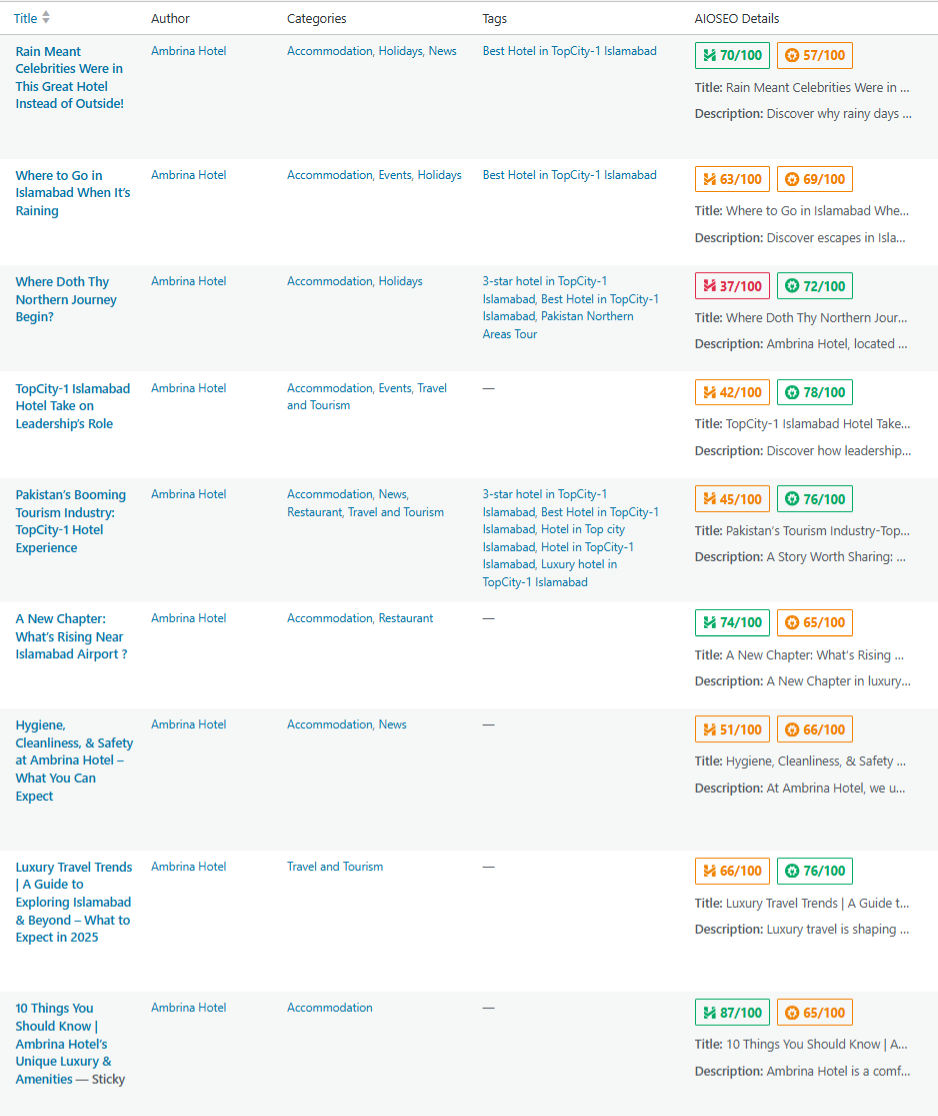Screen dimensions: 938x1116
Task: Click the 74/100 TruSEO score badge icon
Action: (x=710, y=623)
